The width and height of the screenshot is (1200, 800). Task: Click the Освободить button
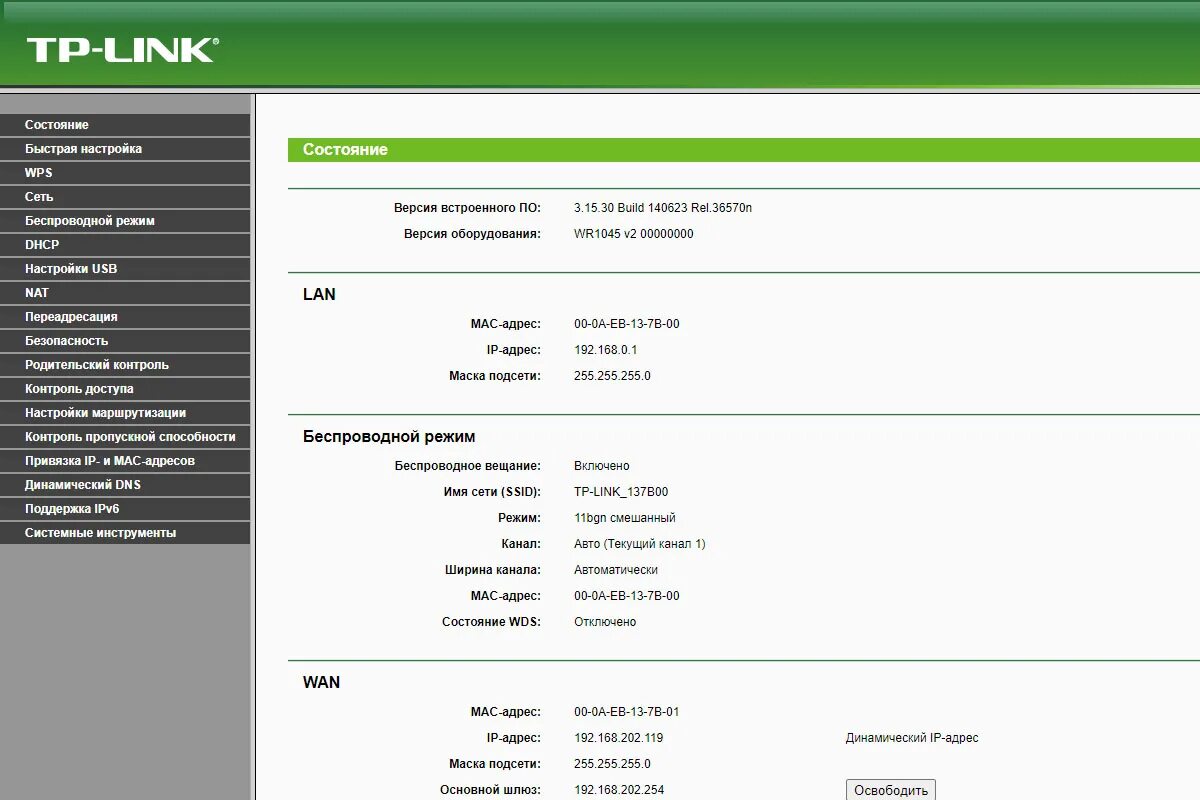pyautogui.click(x=891, y=790)
